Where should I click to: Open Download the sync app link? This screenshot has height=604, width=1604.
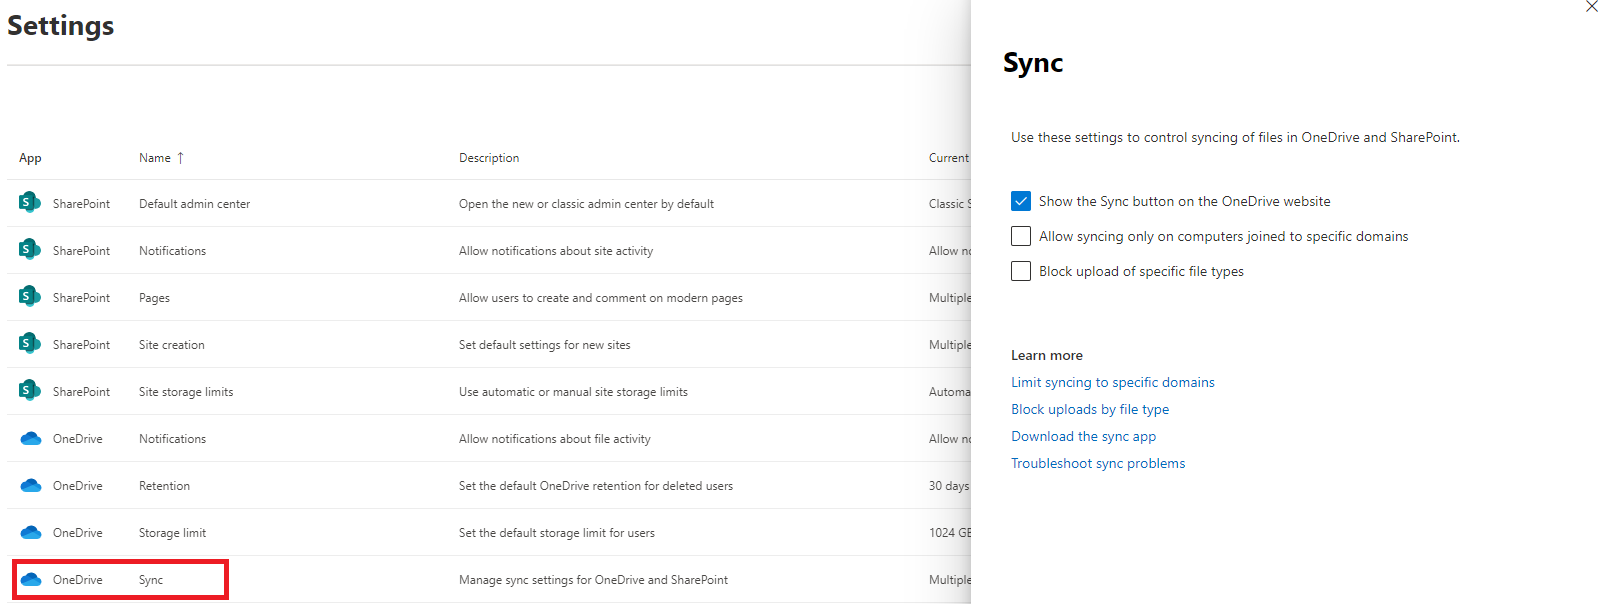coord(1083,436)
